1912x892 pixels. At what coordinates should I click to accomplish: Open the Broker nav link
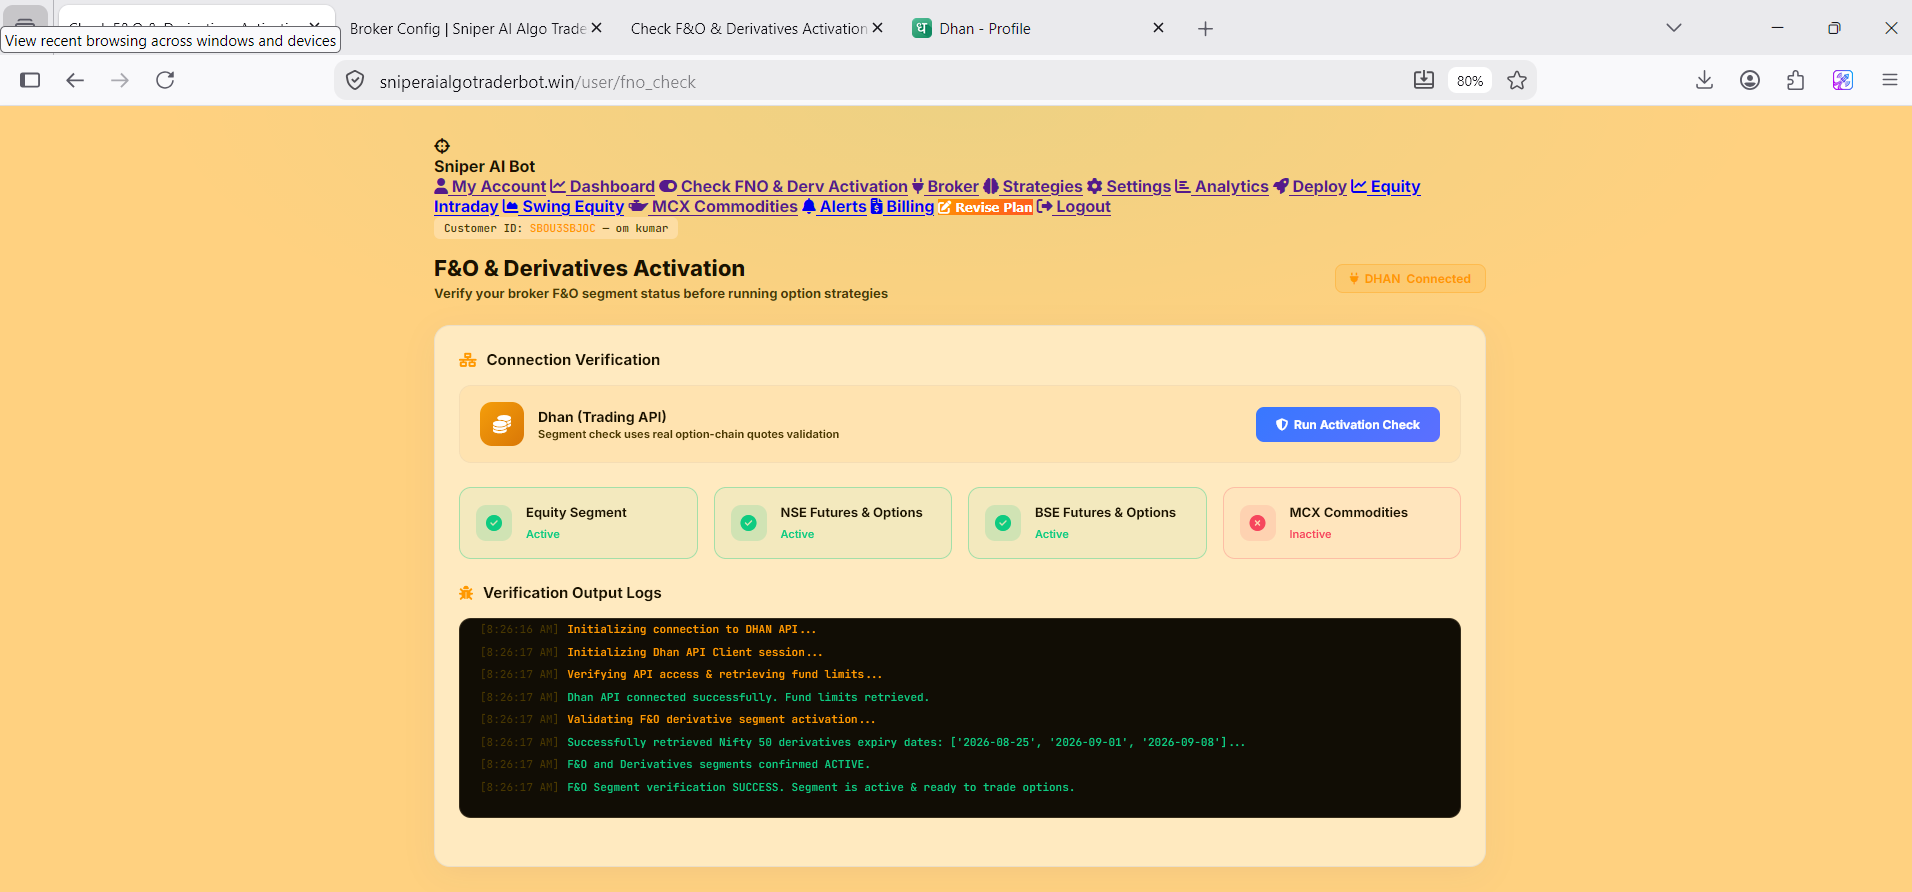coord(945,186)
